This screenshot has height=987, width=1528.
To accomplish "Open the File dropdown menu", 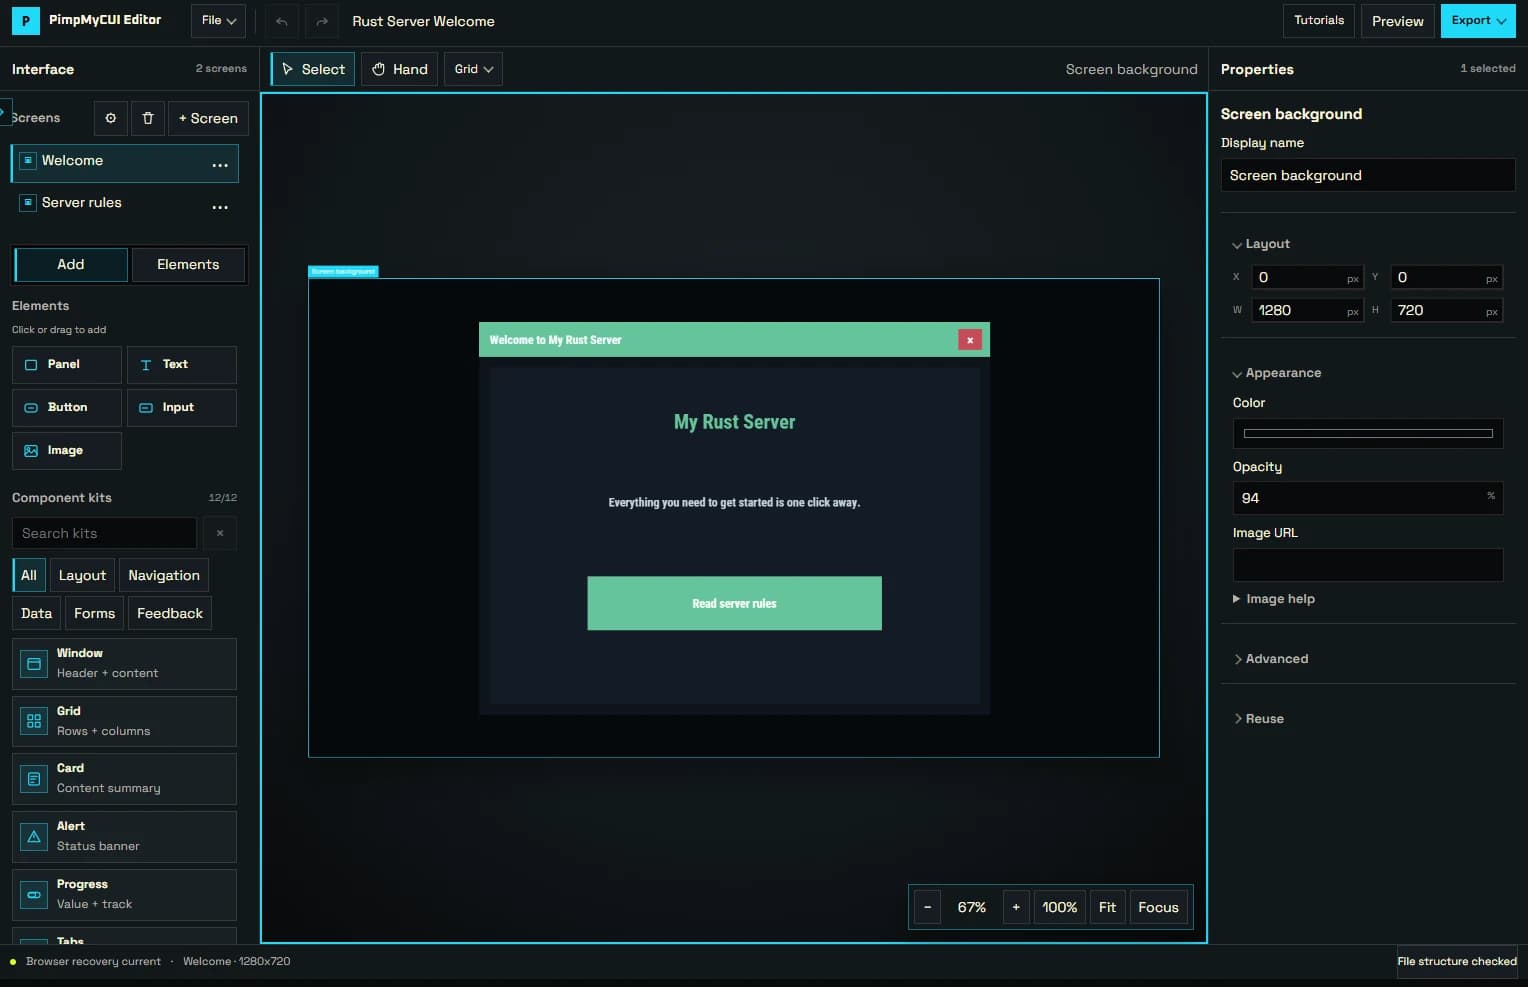I will pyautogui.click(x=218, y=21).
